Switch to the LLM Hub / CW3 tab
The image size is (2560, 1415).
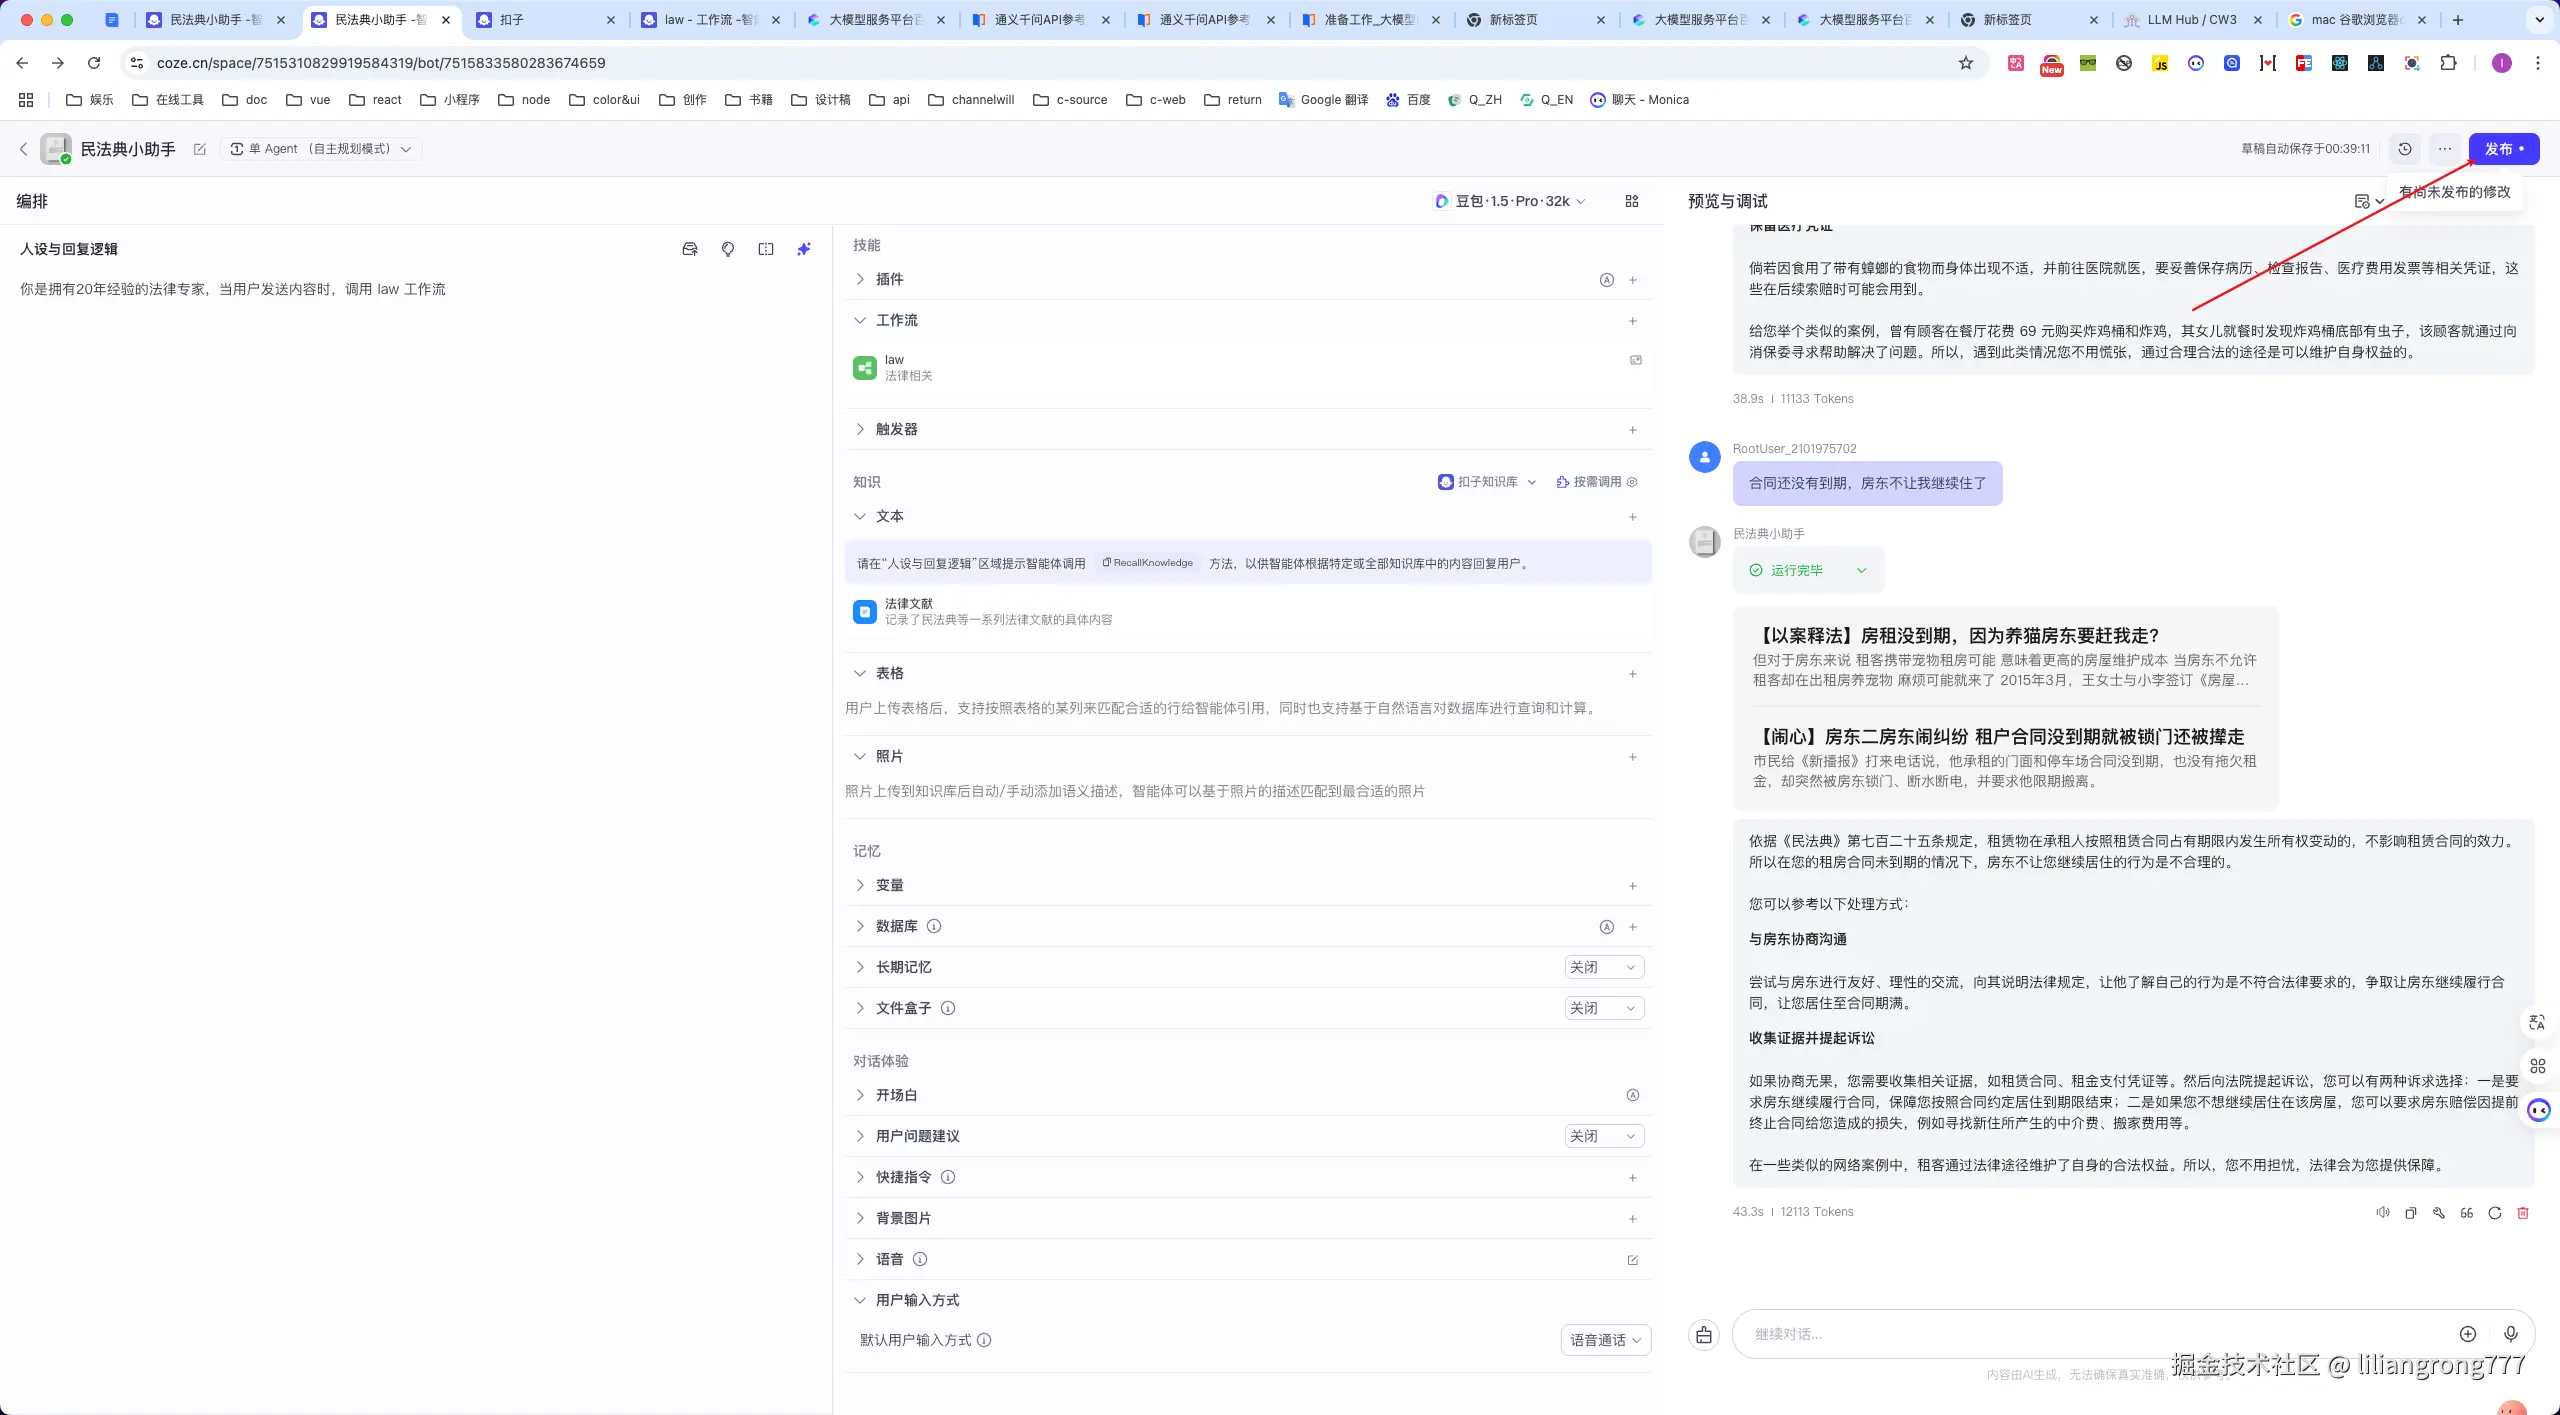pyautogui.click(x=2190, y=20)
